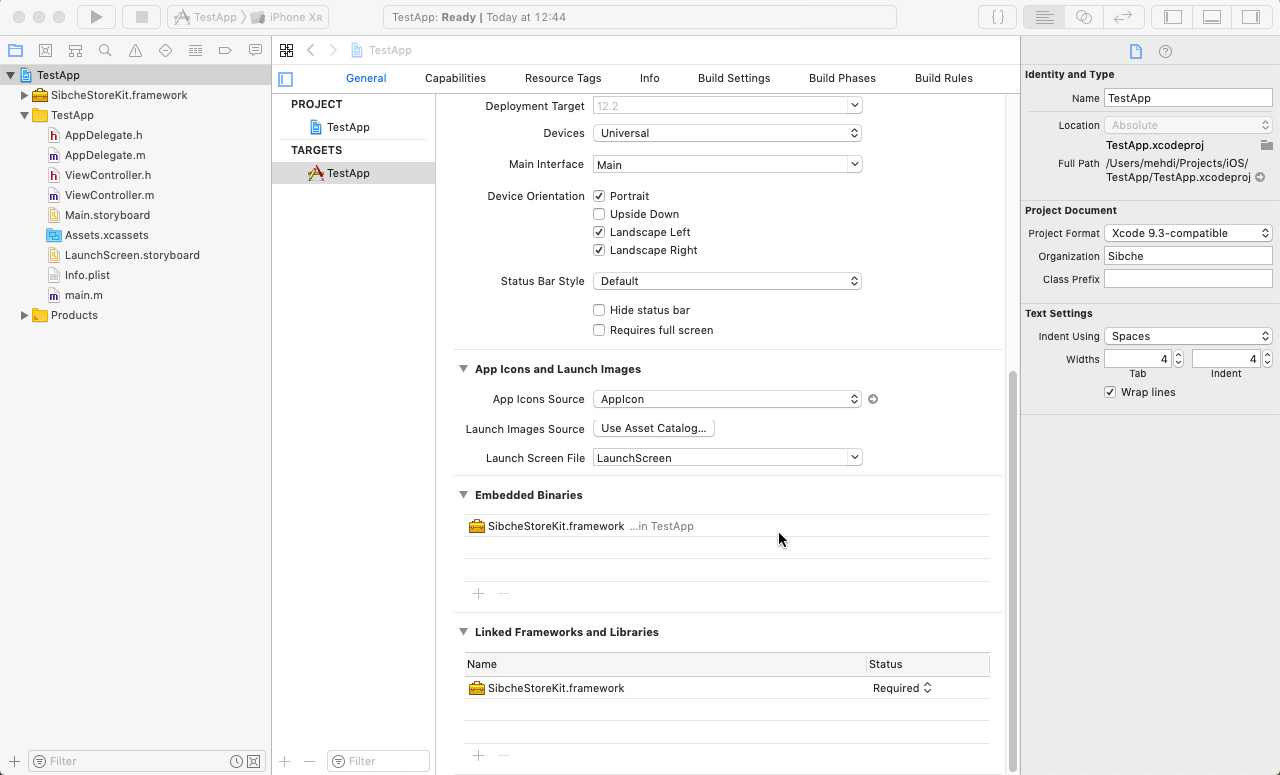Click the Use Asset Catalog button

[x=654, y=428]
